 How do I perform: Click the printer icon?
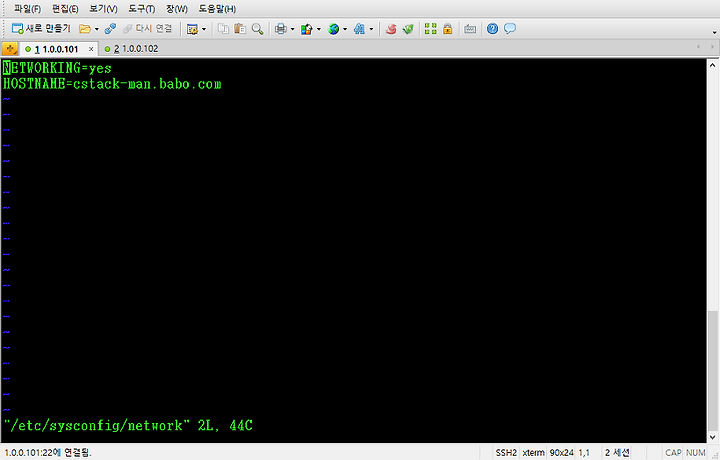click(x=281, y=29)
